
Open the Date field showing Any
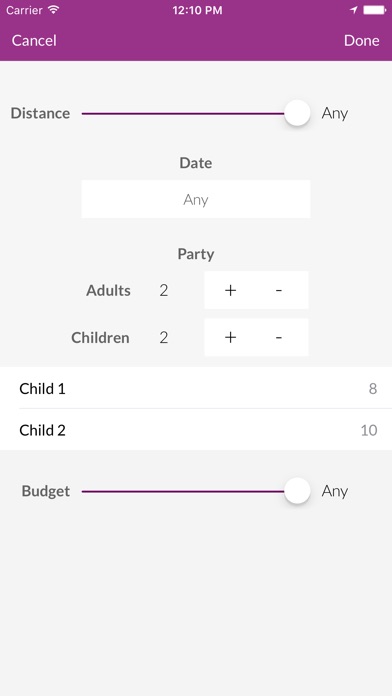[196, 199]
